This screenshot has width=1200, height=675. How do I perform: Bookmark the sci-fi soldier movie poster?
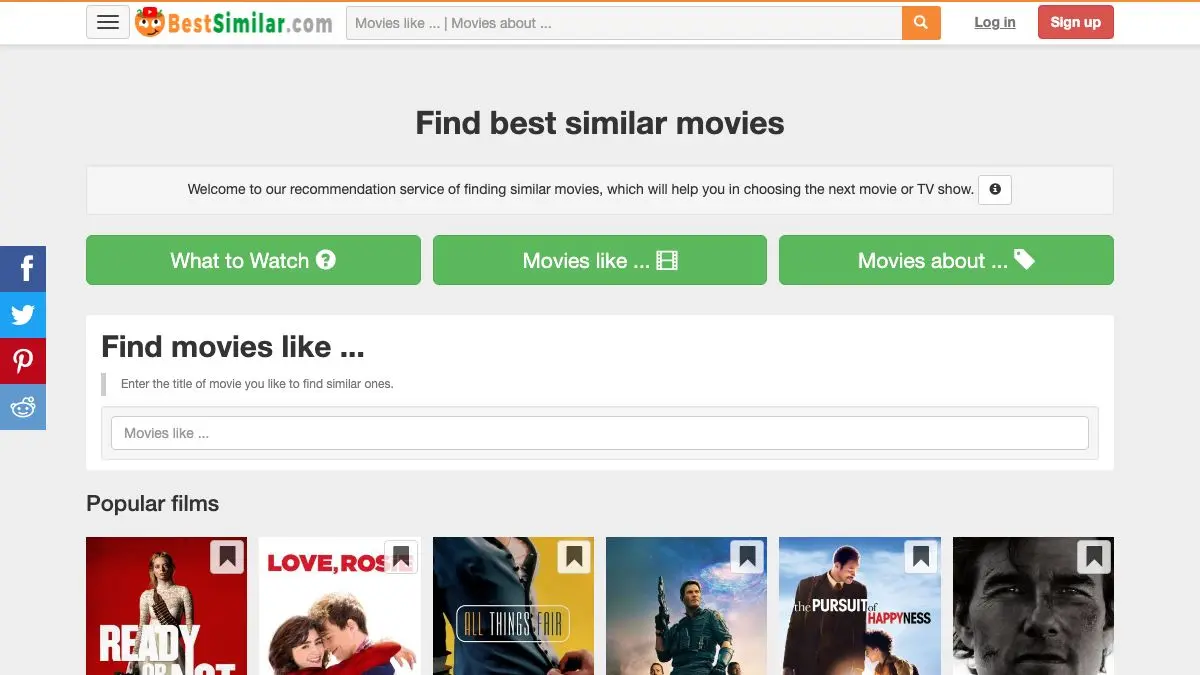point(747,557)
